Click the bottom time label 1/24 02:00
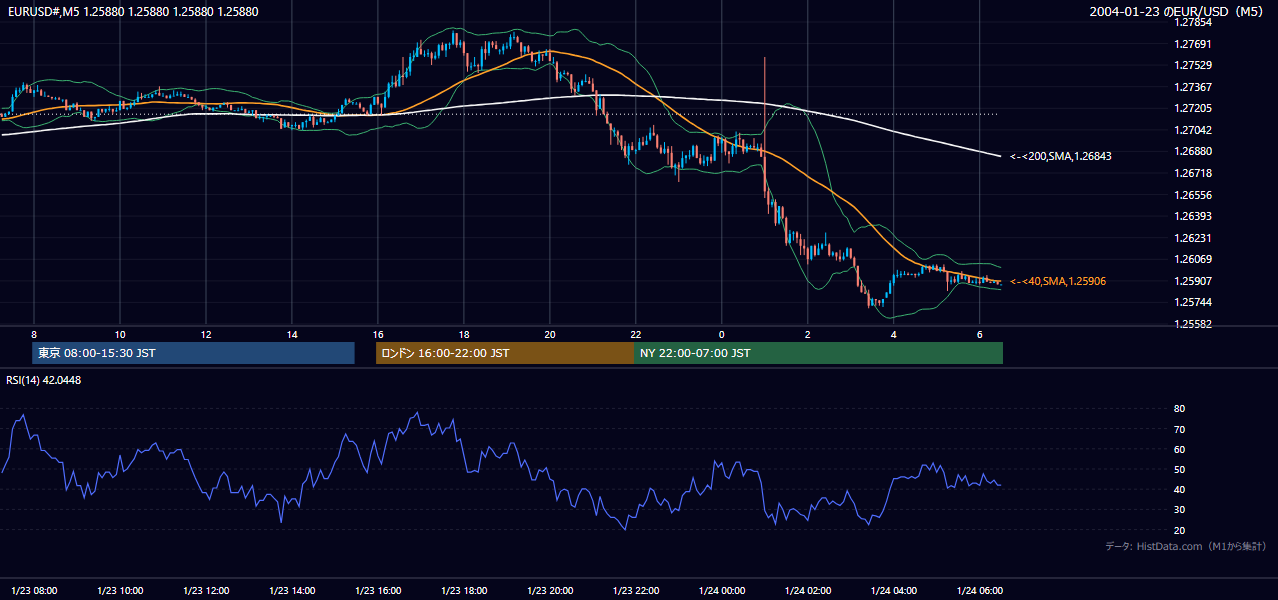Screen dimensions: 1278x600 tap(808, 590)
